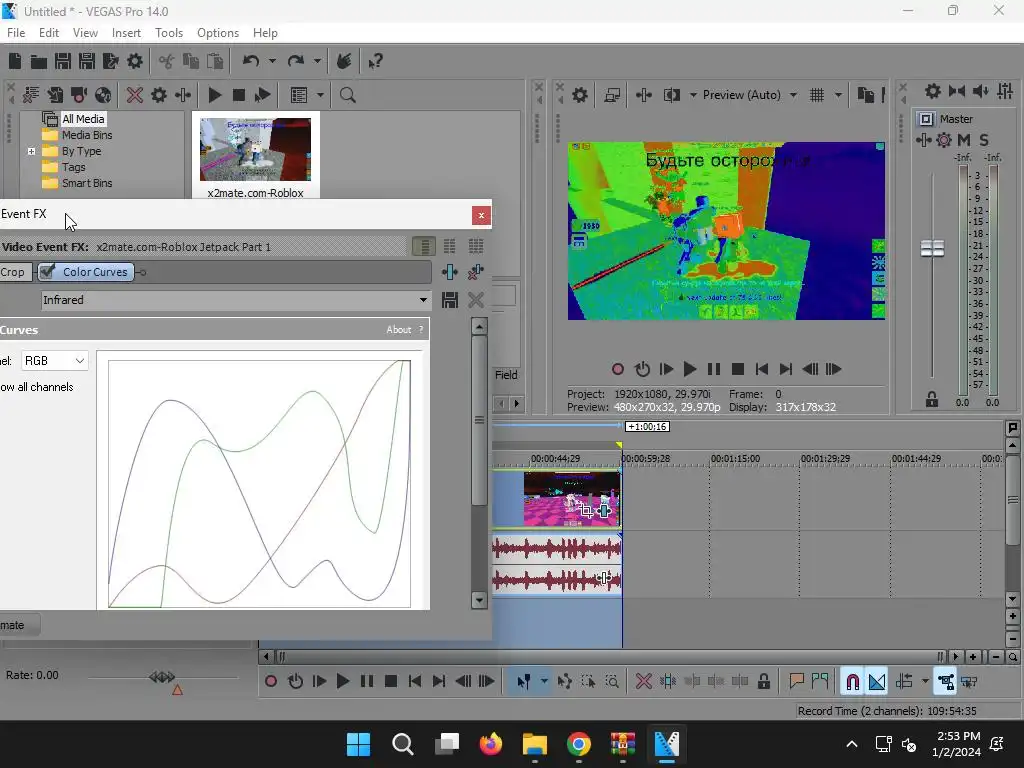This screenshot has width=1024, height=768.
Task: Create a new project with toolbar icon
Action: point(14,61)
